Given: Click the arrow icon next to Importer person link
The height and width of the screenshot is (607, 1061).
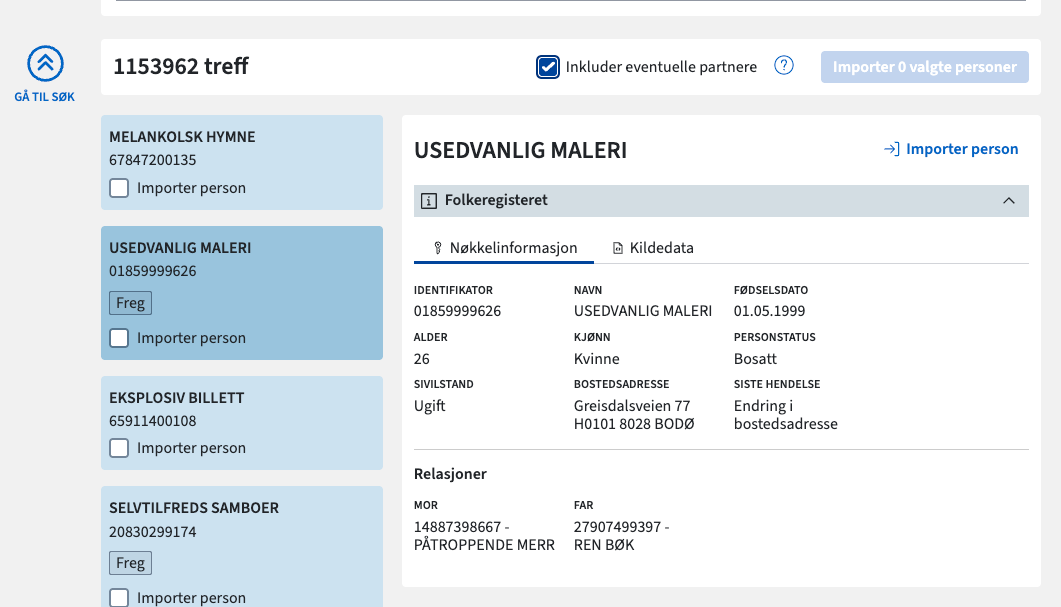Looking at the screenshot, I should (891, 148).
